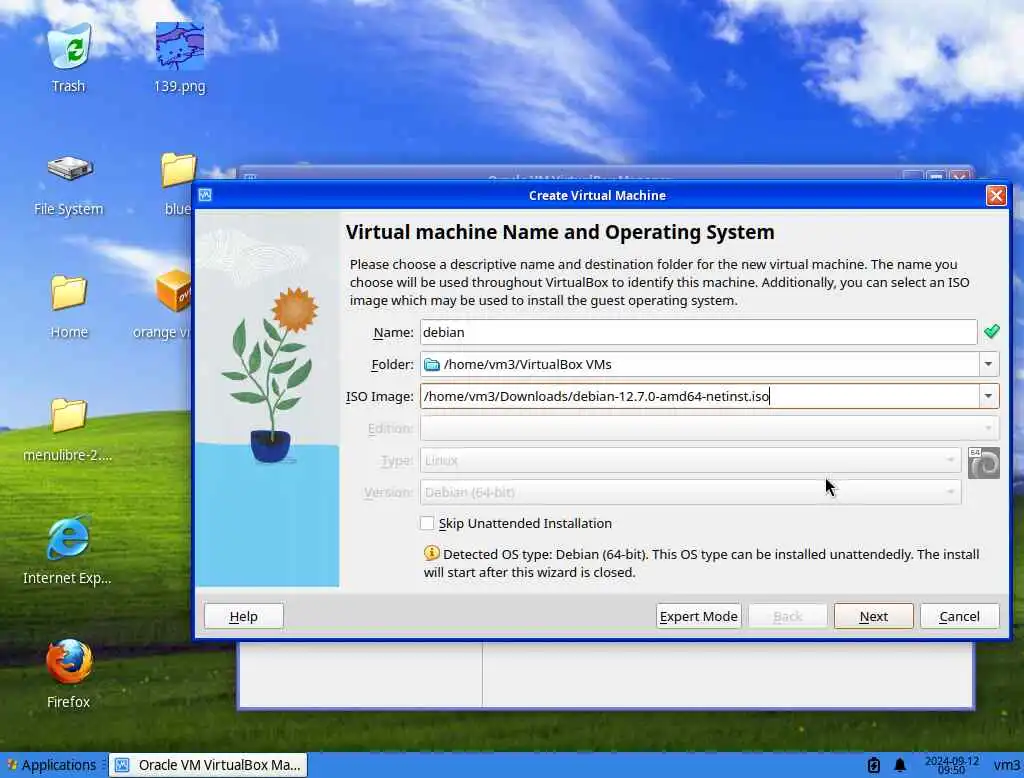
Task: Open the 139.png image file
Action: point(180,46)
